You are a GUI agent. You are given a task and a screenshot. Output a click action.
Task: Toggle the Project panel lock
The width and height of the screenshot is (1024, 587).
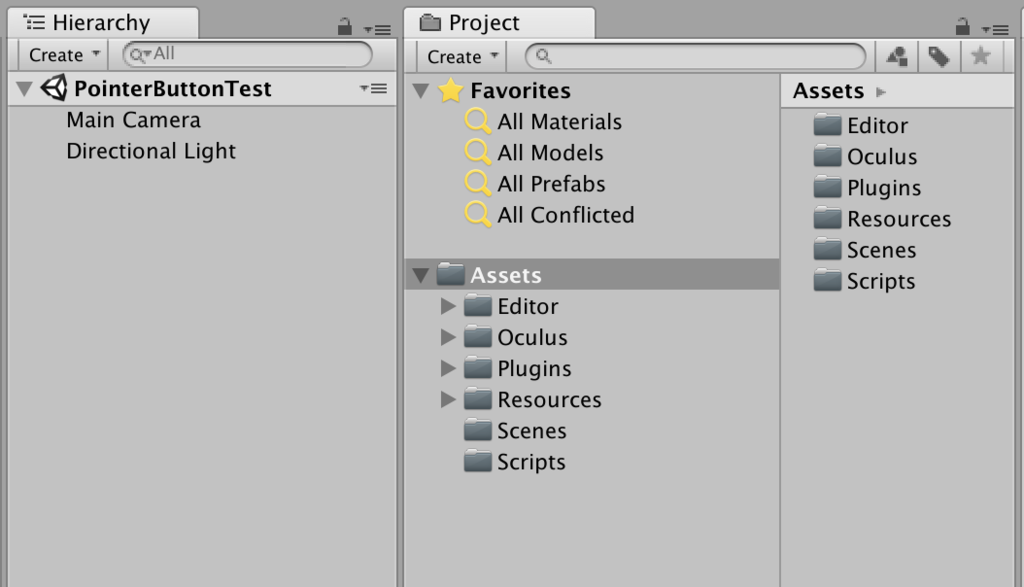coord(963,28)
